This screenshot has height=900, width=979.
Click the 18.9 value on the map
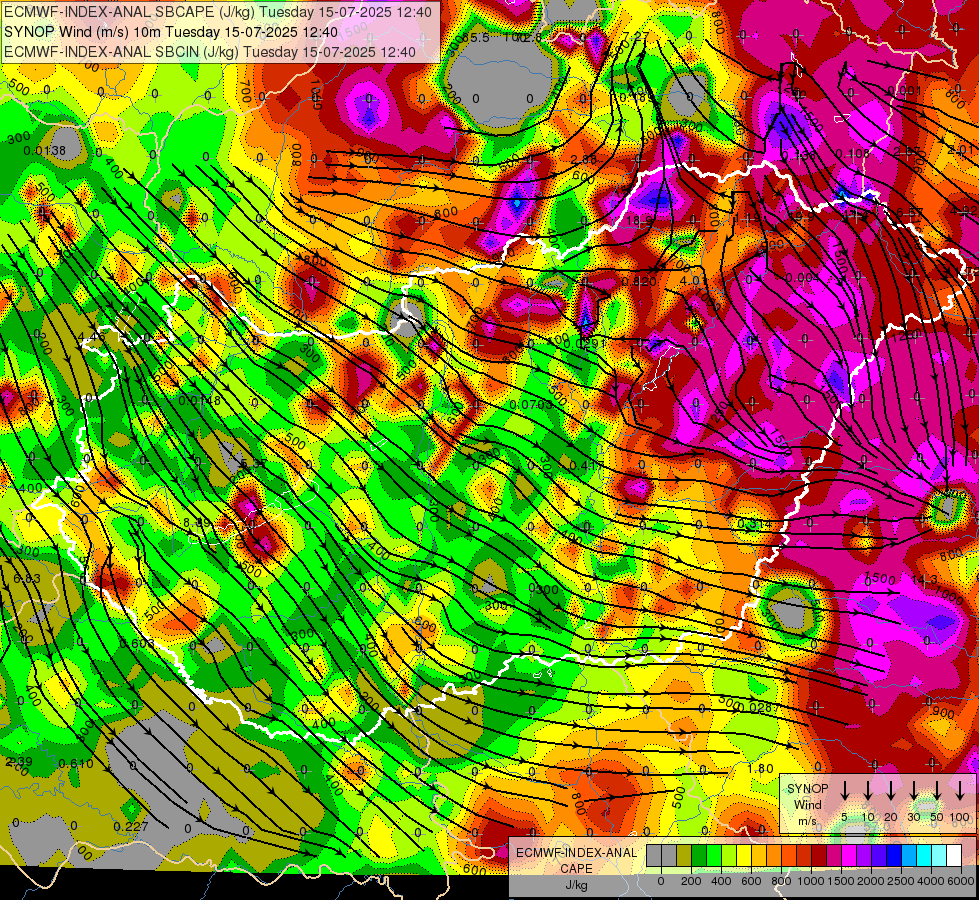pyautogui.click(x=638, y=220)
